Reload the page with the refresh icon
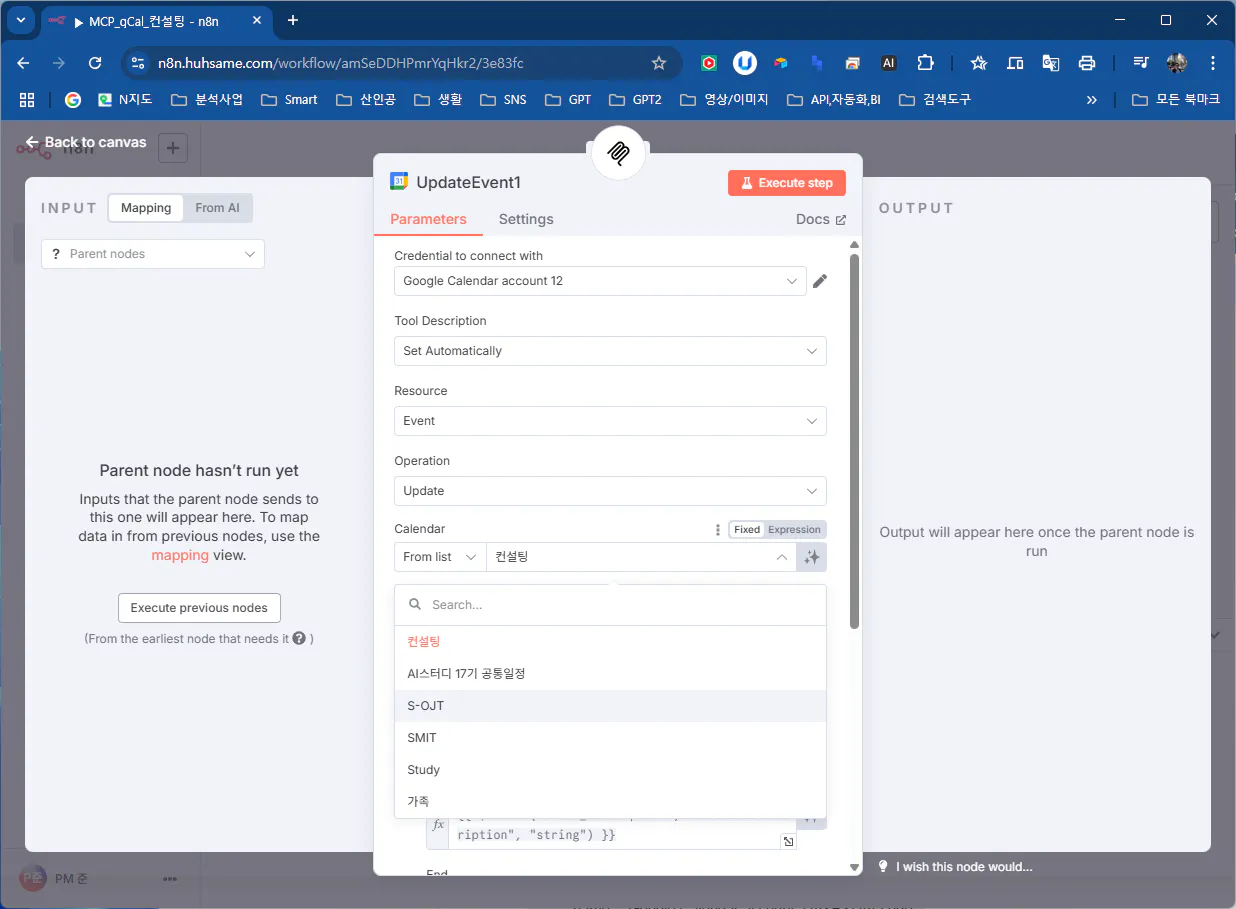The height and width of the screenshot is (909, 1236). click(x=95, y=63)
